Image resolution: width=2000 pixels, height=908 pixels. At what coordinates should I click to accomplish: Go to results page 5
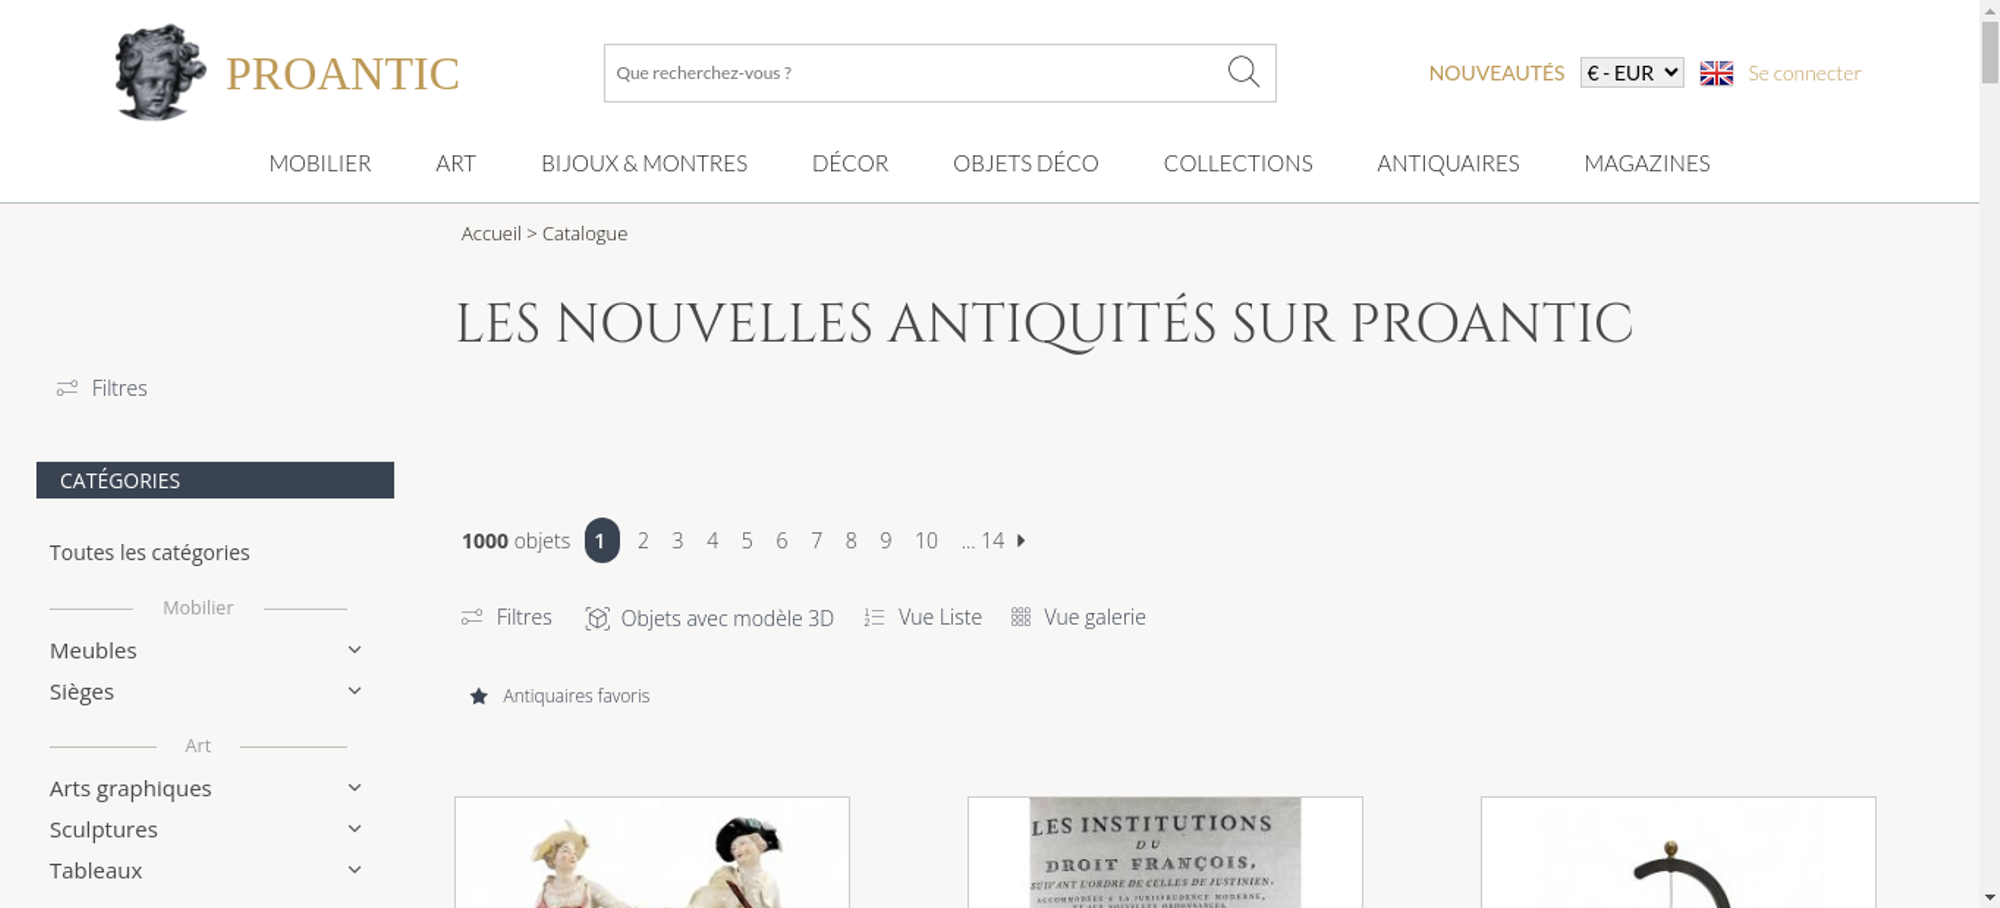tap(747, 540)
